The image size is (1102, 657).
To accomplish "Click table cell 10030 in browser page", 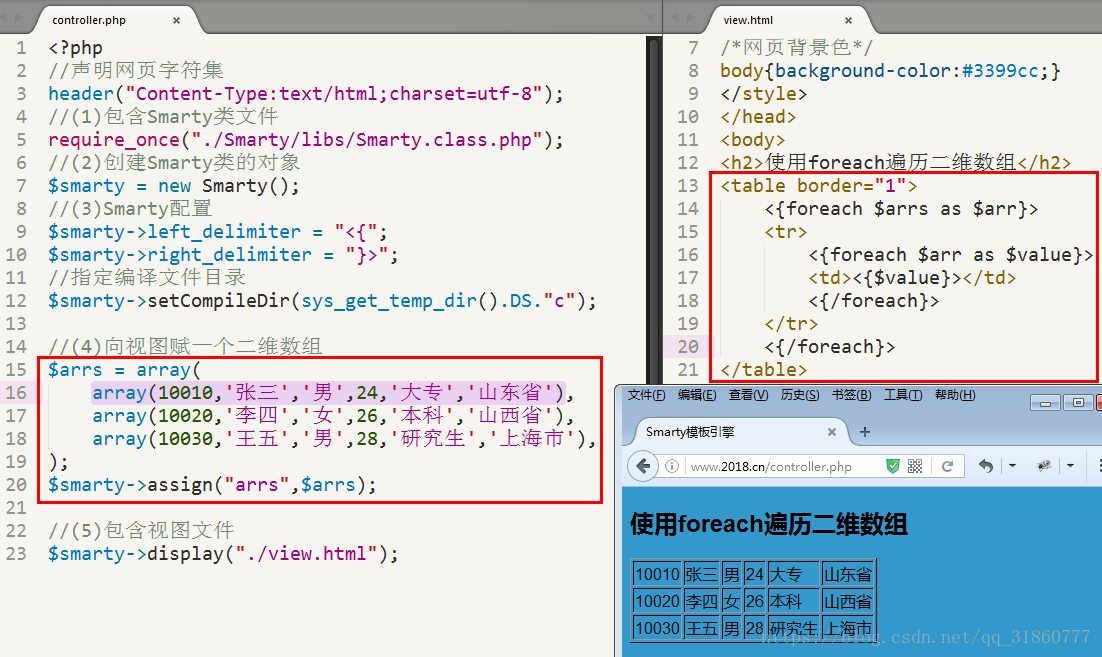I will [x=658, y=627].
